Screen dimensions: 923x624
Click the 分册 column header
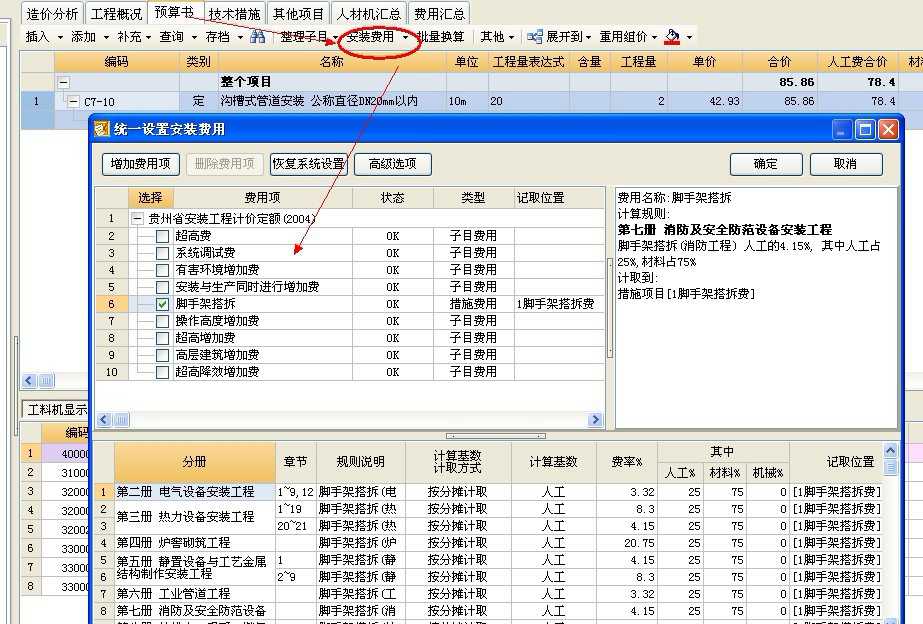click(x=195, y=463)
